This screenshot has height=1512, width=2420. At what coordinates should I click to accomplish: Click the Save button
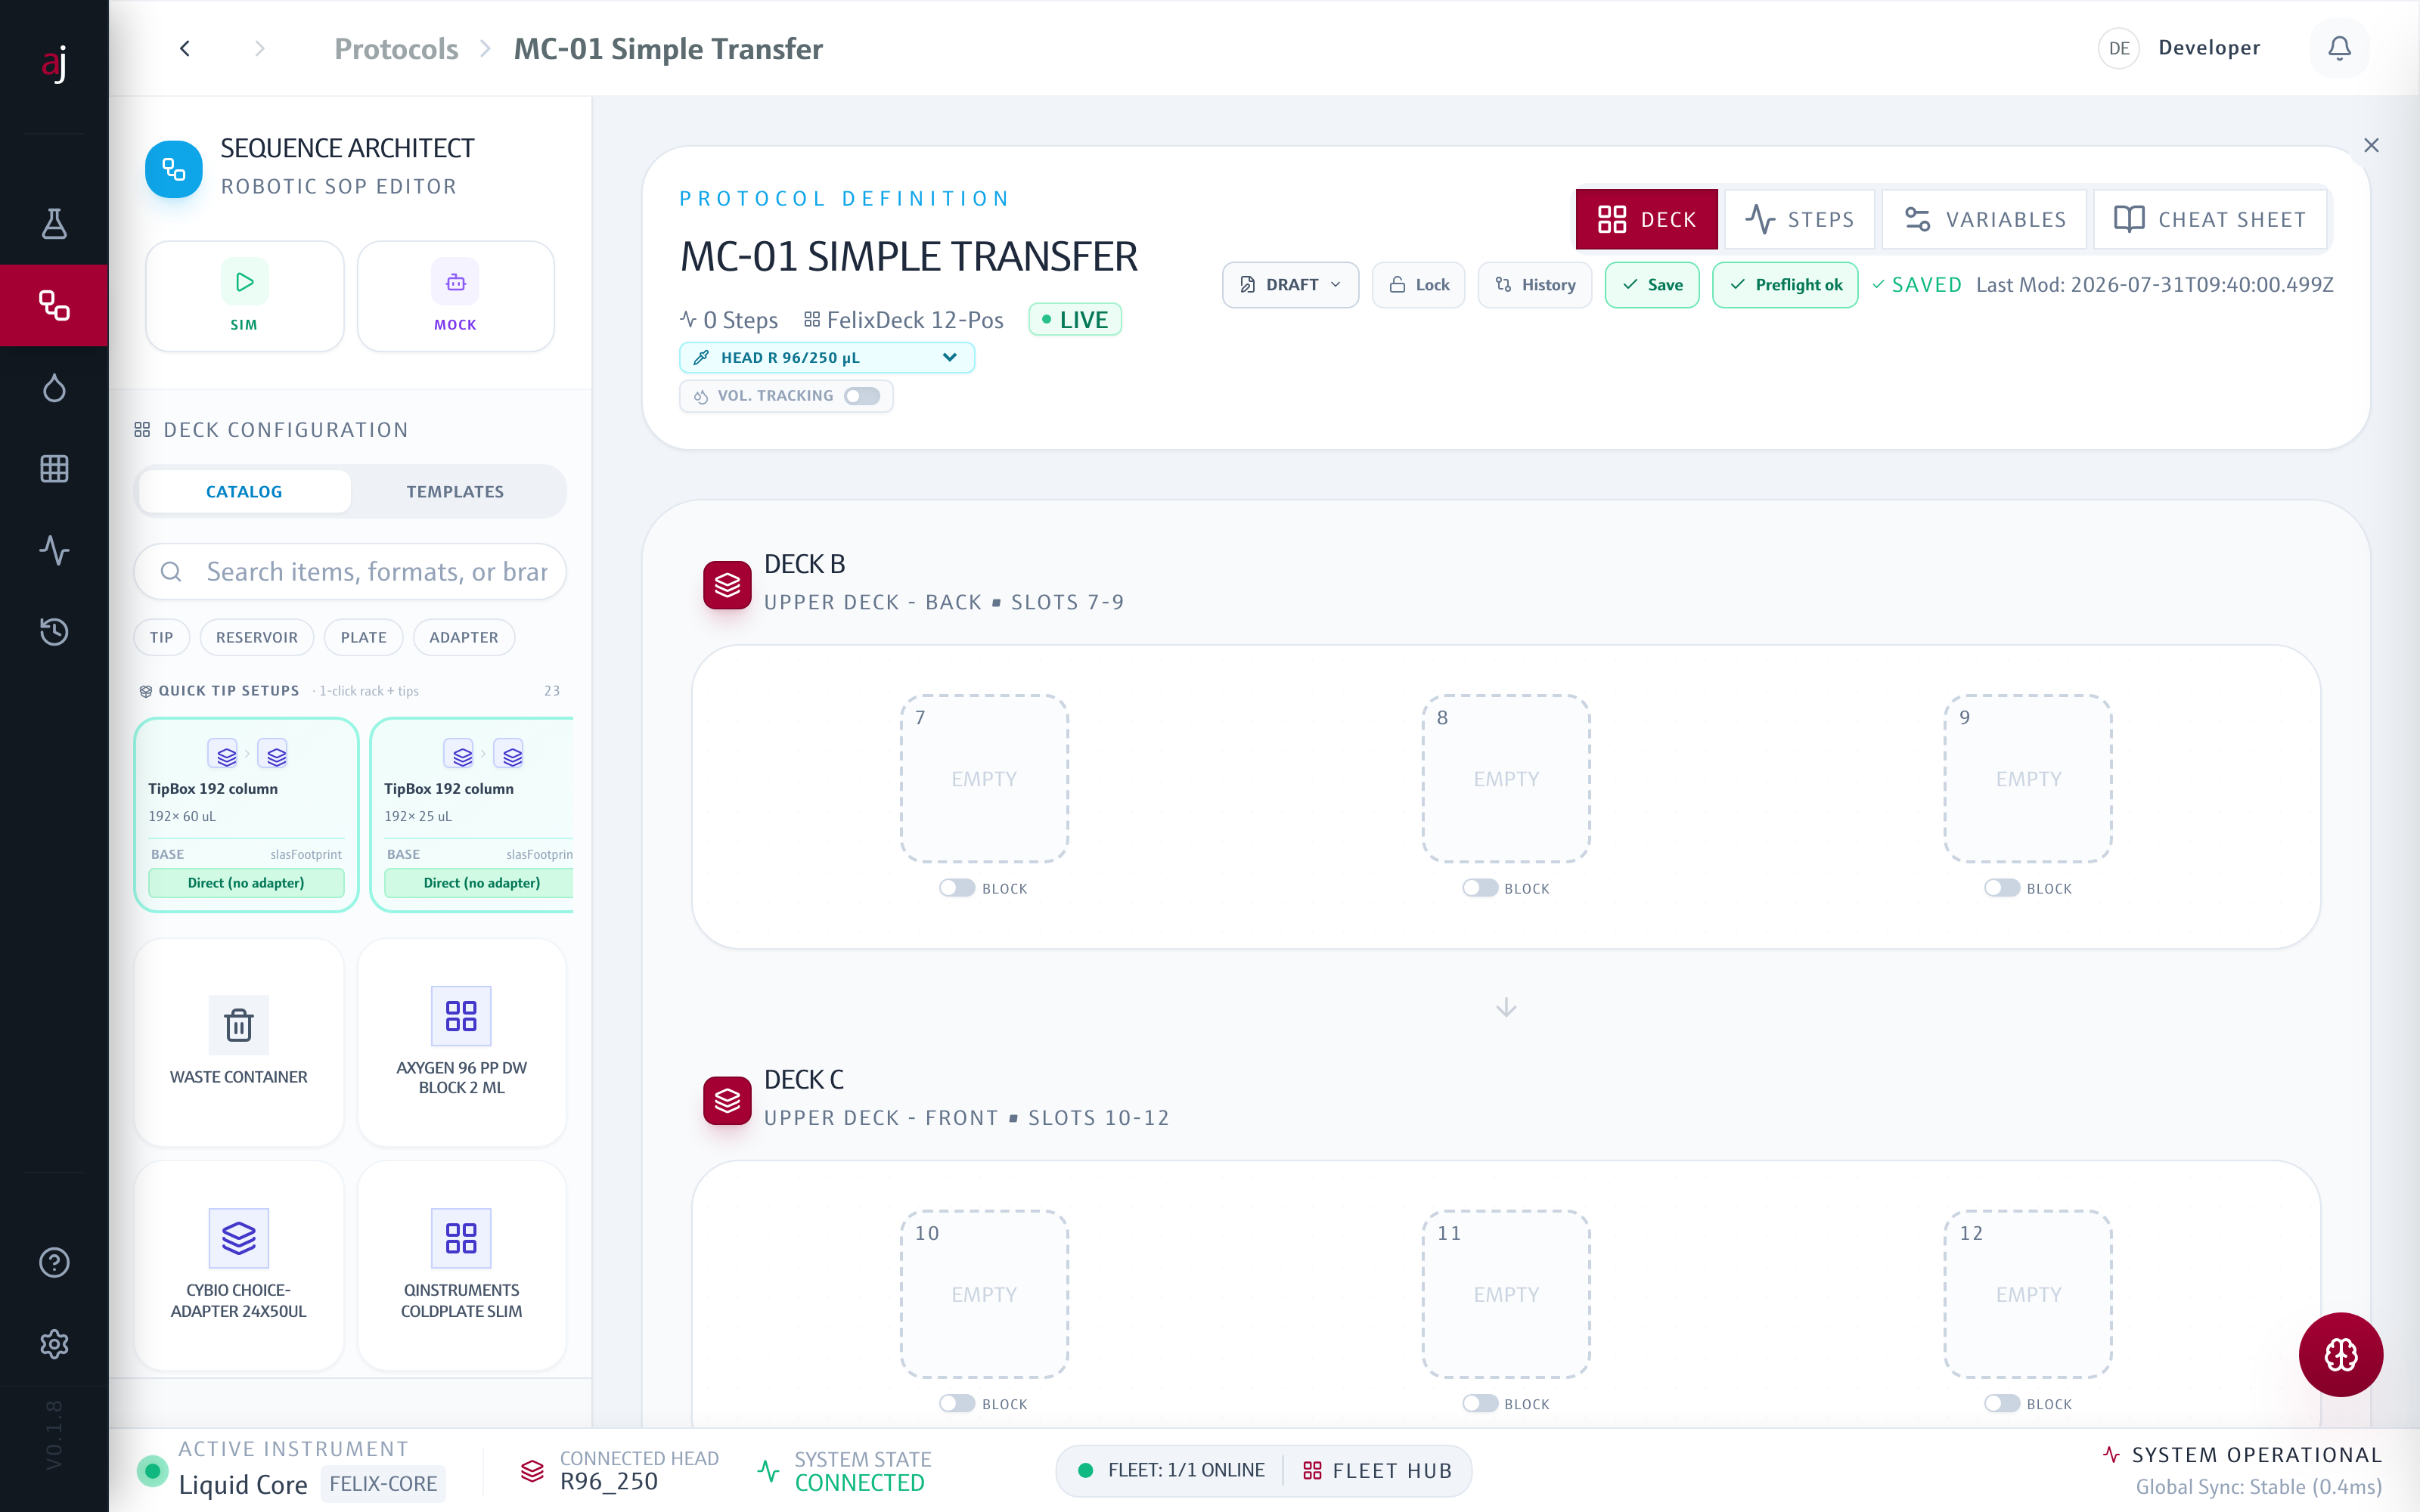(1652, 285)
